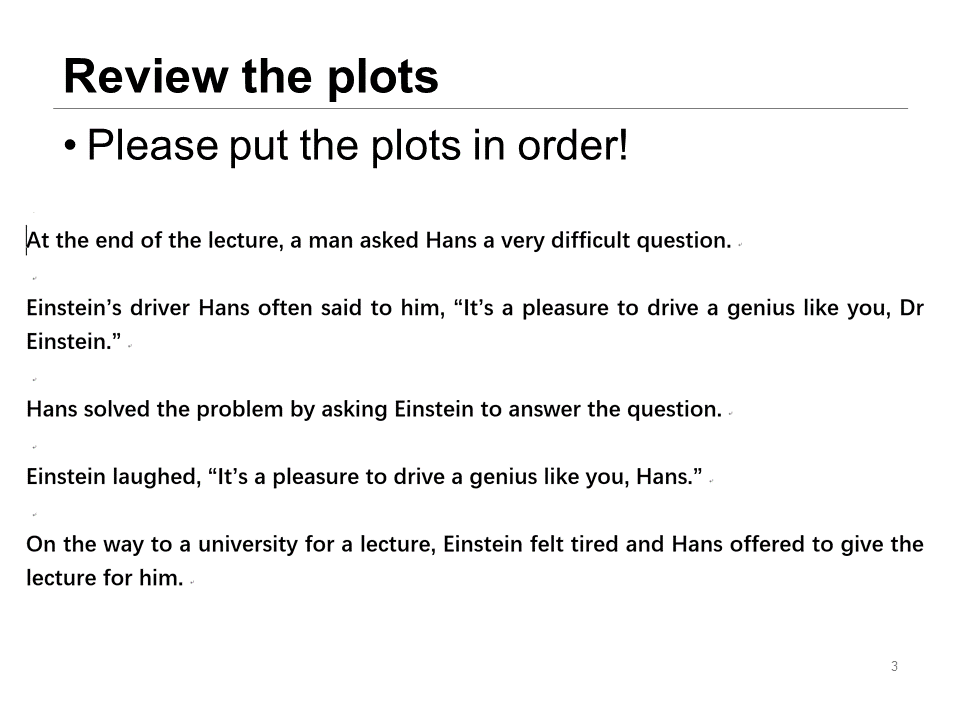
Task: Click the bullet marker before "Please"
Action: 70,147
